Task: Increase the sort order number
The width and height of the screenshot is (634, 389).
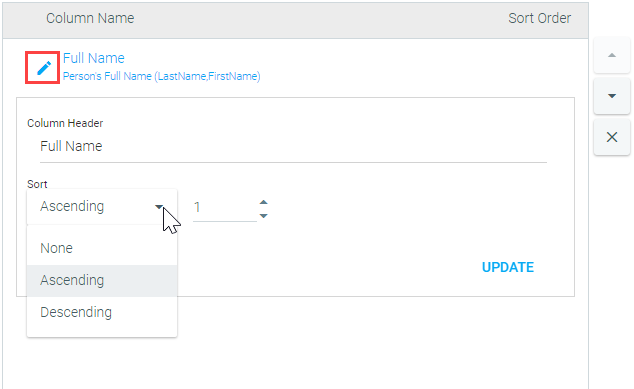Action: pyautogui.click(x=264, y=202)
